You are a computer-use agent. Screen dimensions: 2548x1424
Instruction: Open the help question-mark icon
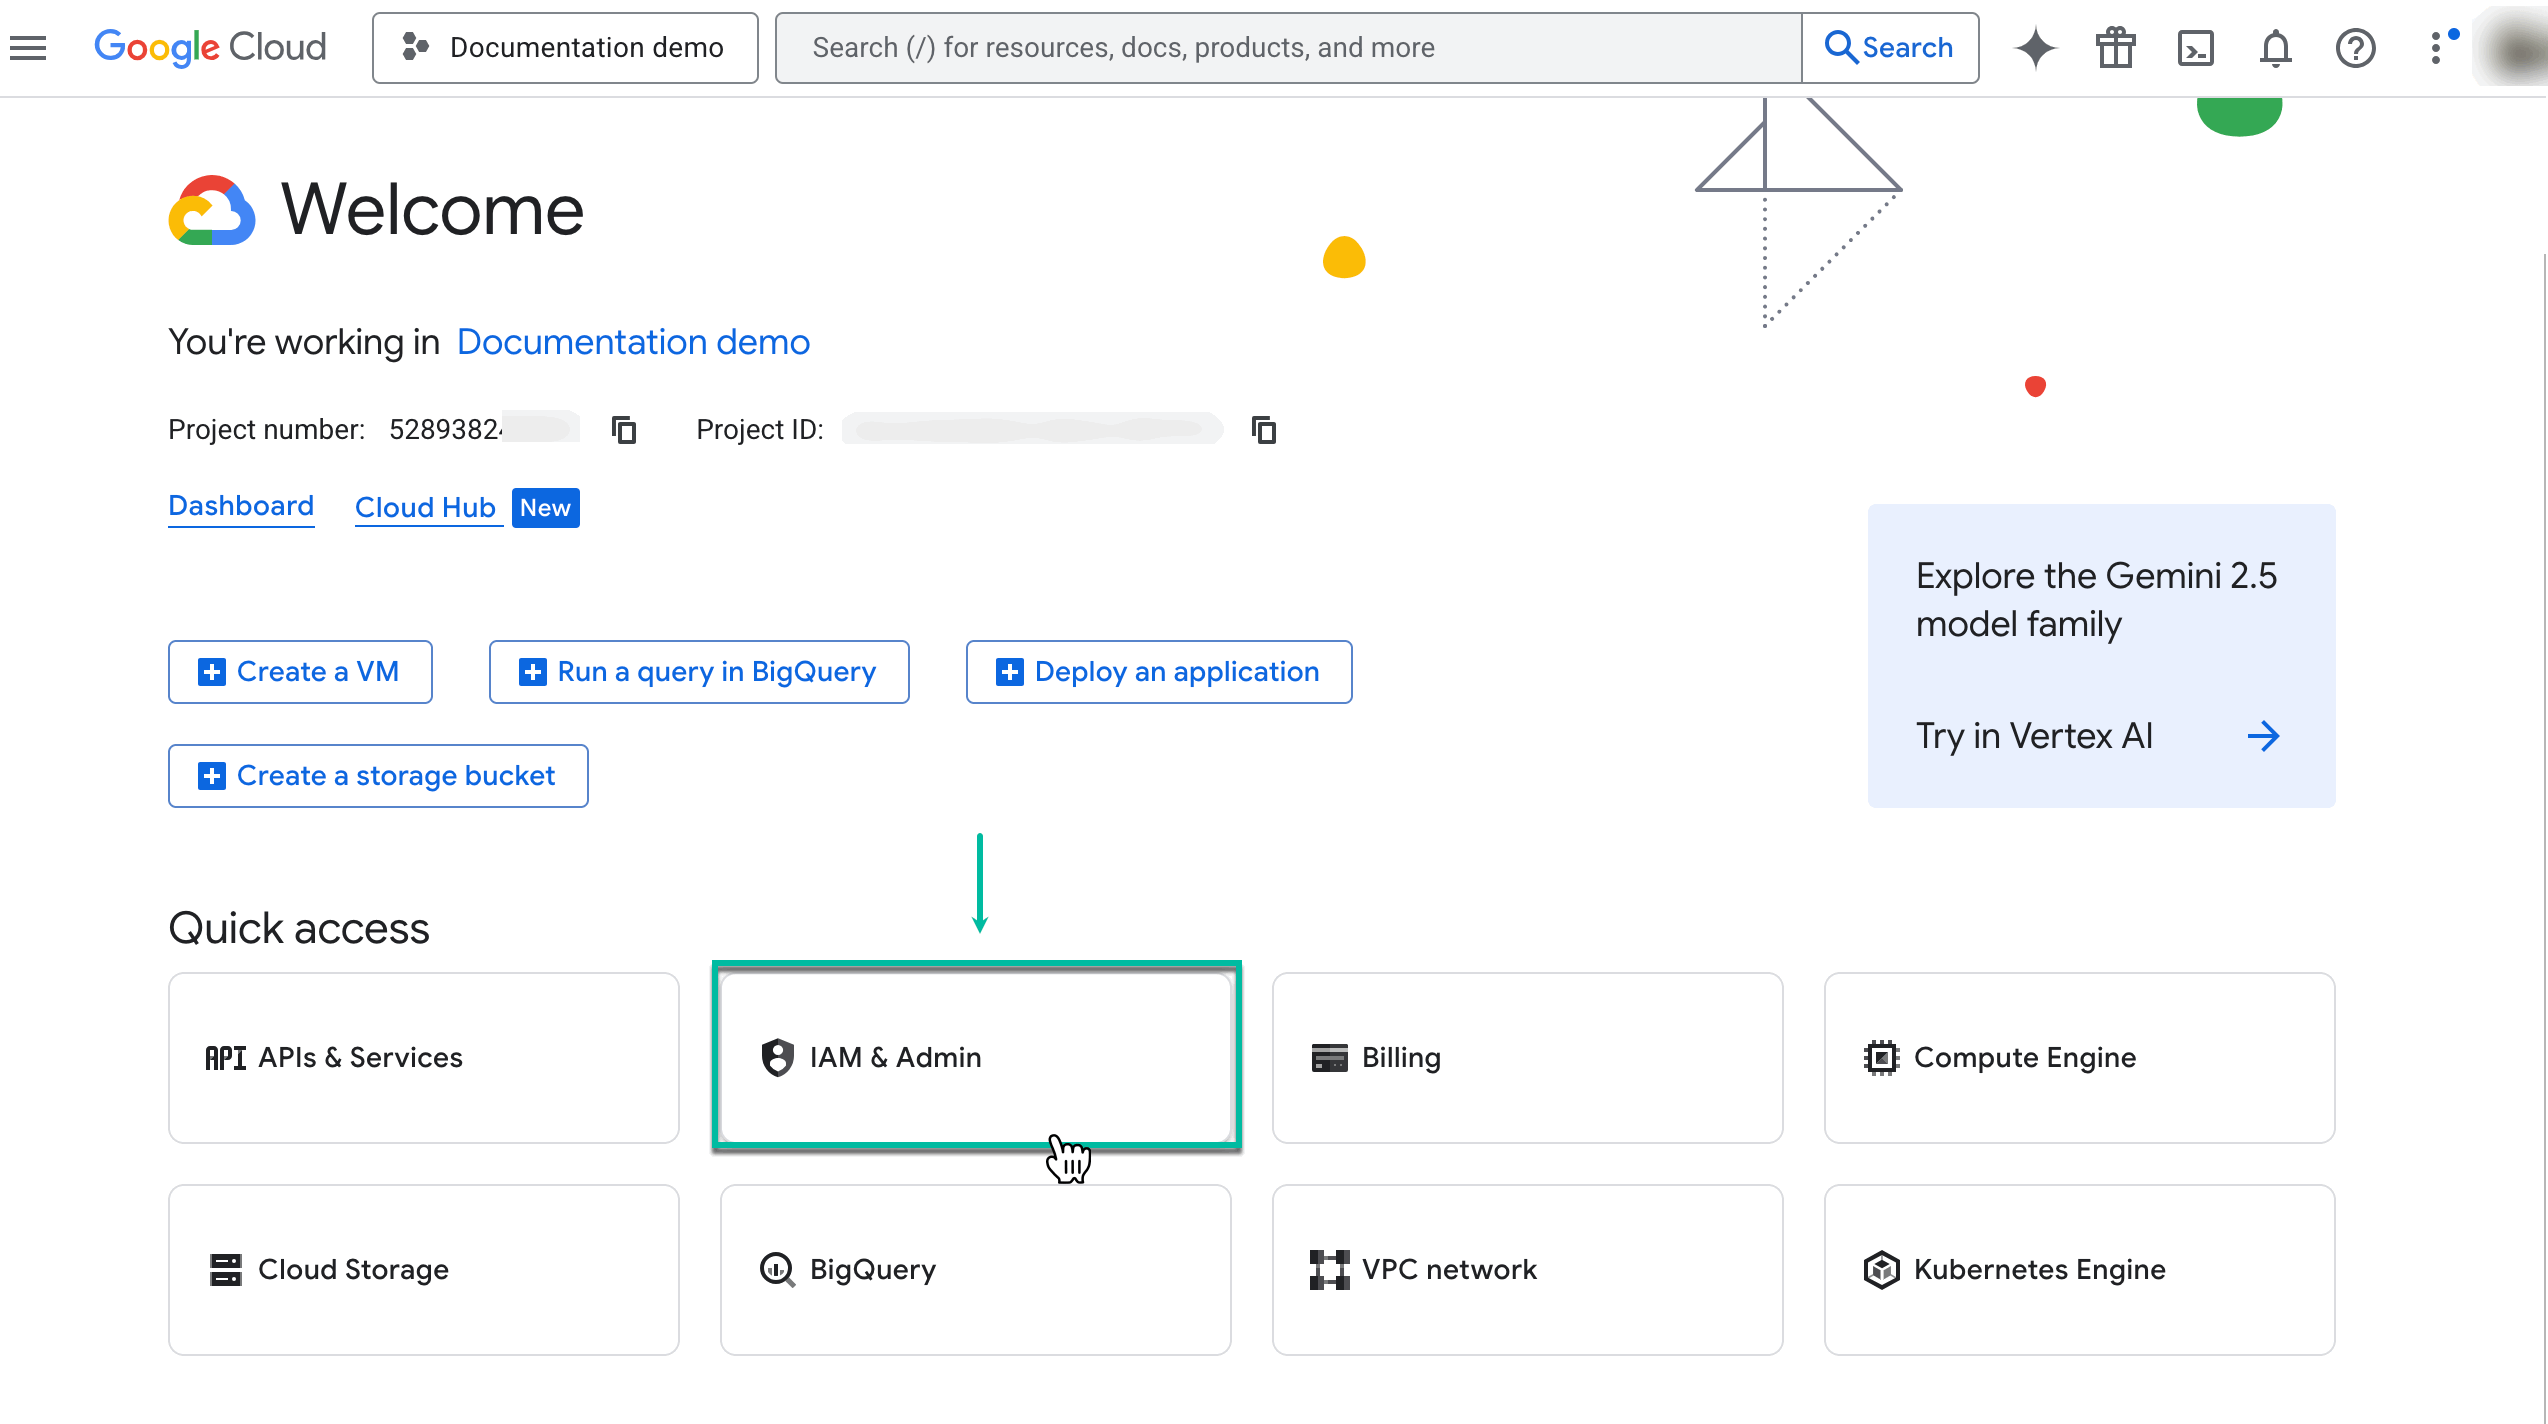(2355, 47)
